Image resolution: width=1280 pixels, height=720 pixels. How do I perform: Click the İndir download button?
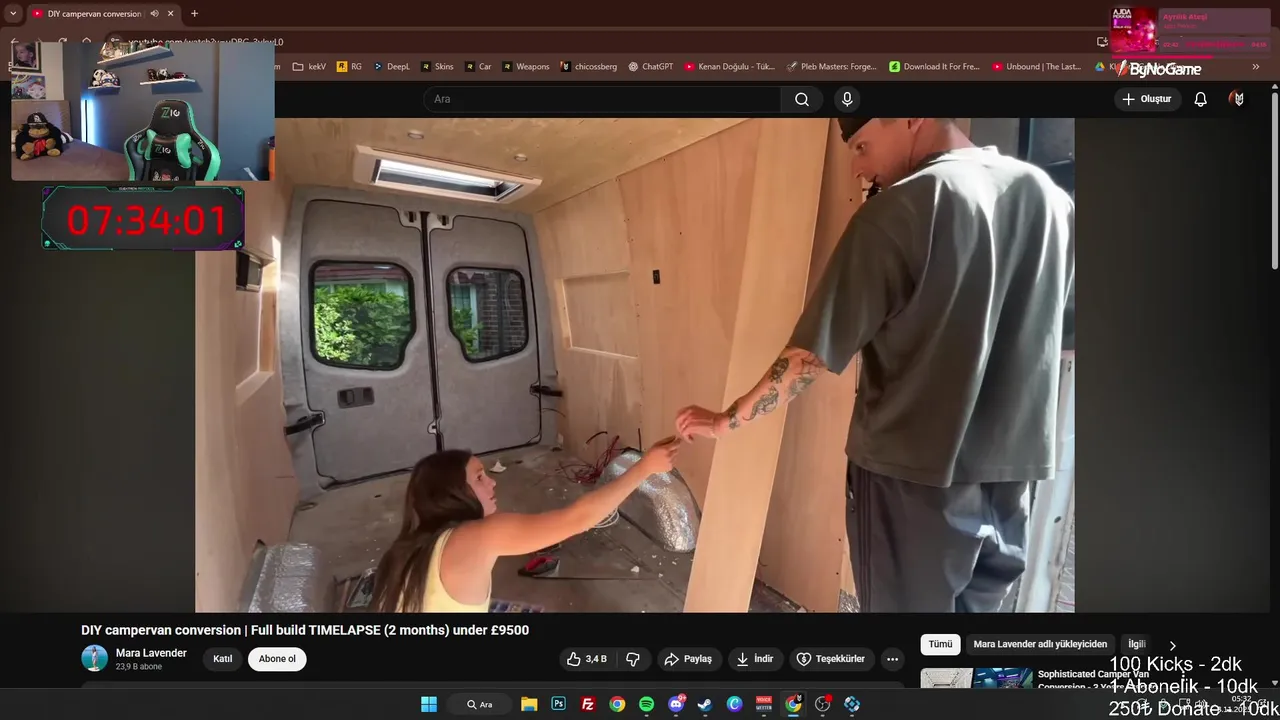pyautogui.click(x=755, y=659)
